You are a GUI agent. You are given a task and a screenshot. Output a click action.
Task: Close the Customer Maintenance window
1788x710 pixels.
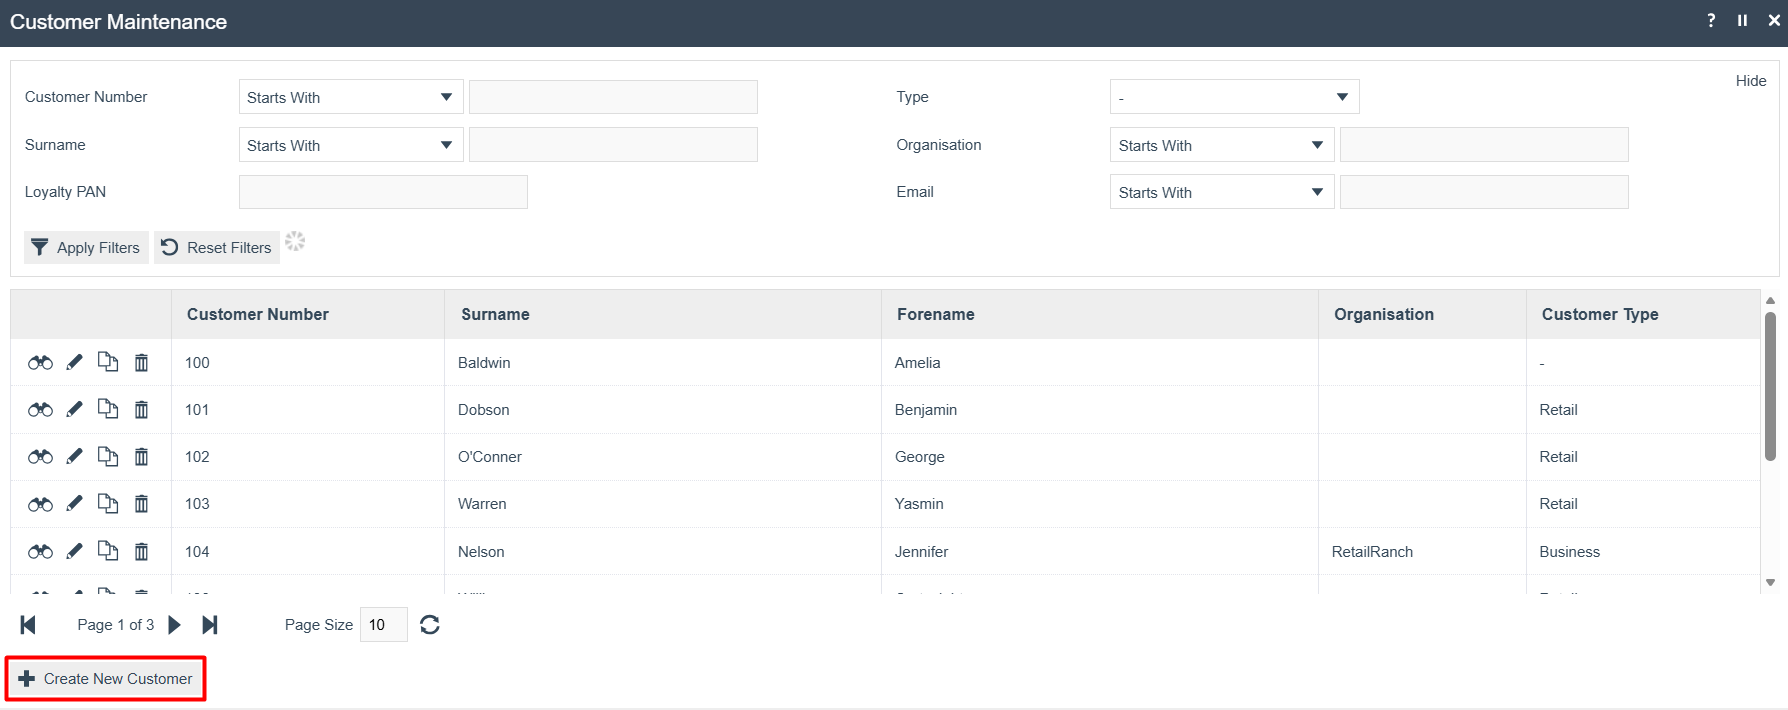coord(1773,20)
